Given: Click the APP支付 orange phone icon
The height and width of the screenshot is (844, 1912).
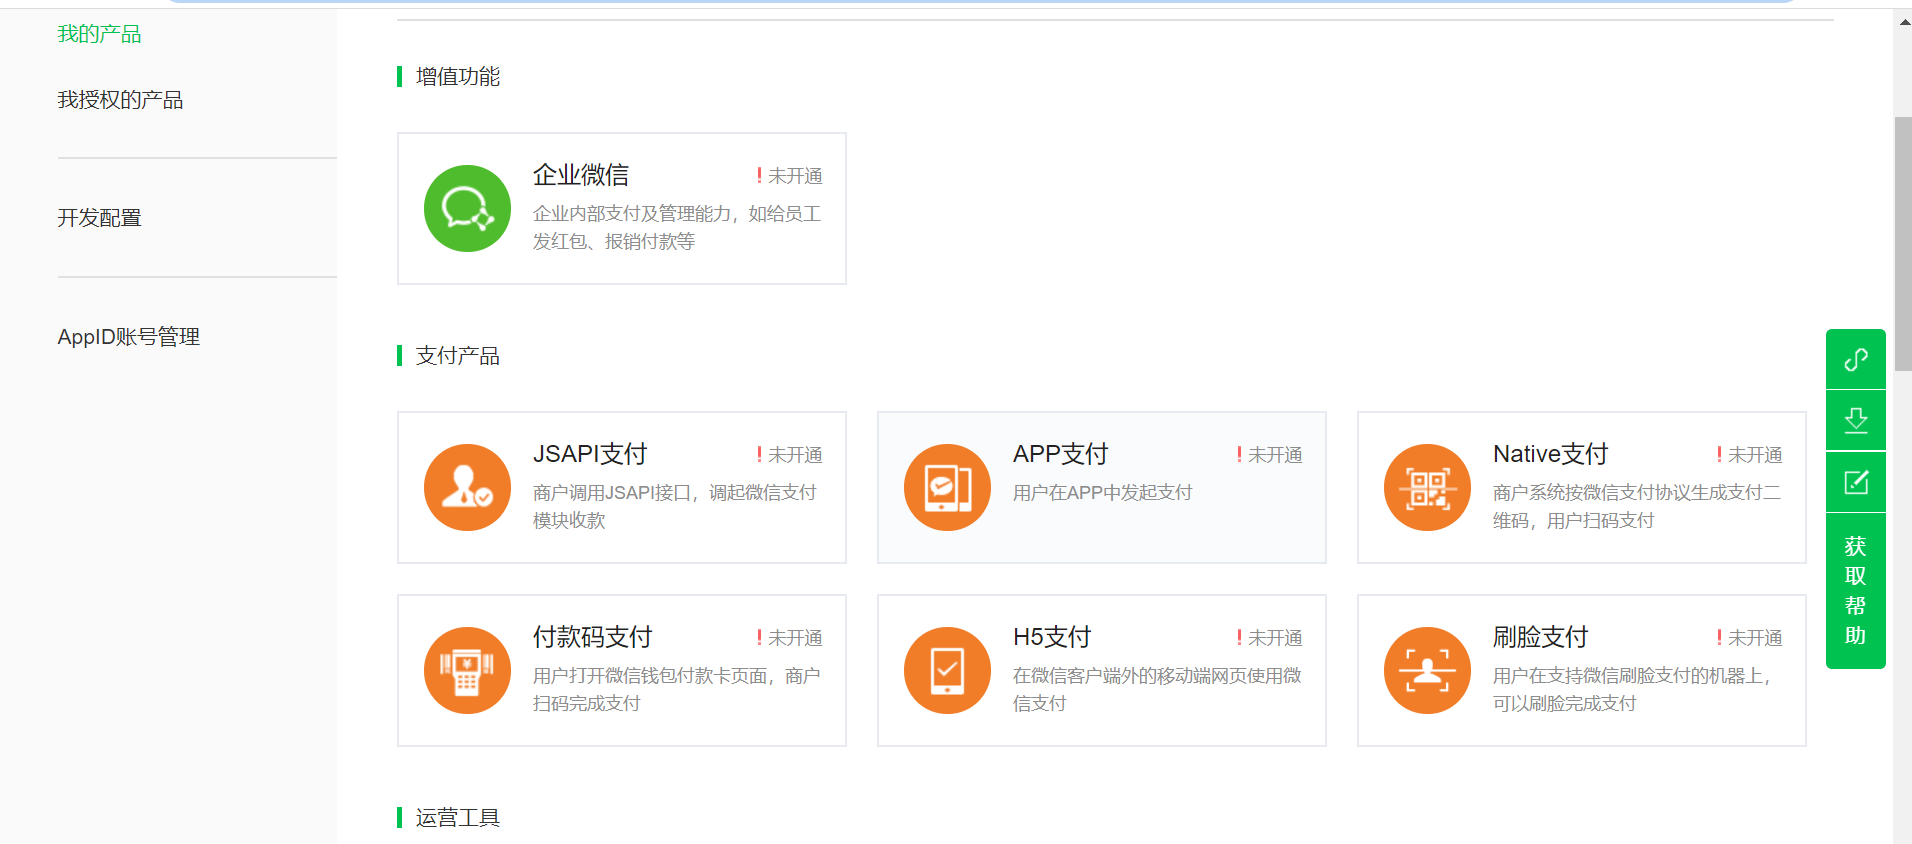Looking at the screenshot, I should (x=947, y=487).
